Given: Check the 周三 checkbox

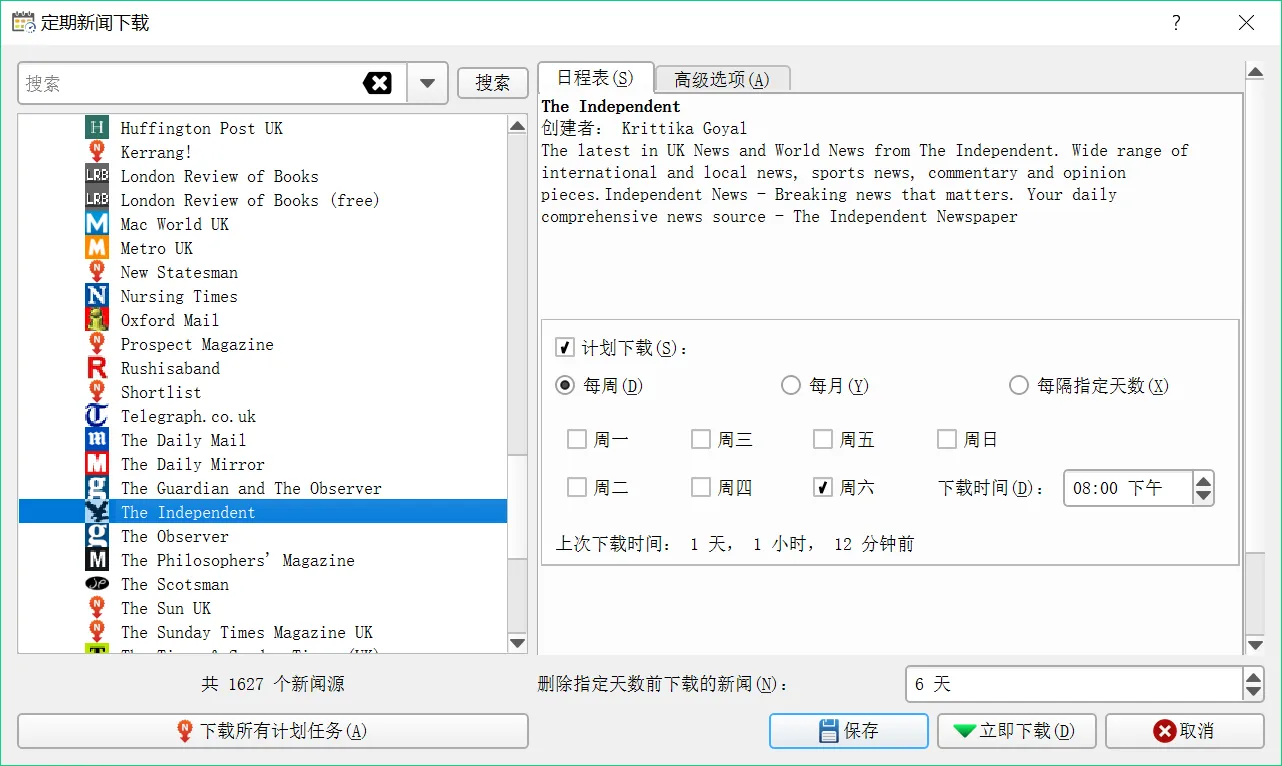Looking at the screenshot, I should click(x=701, y=439).
